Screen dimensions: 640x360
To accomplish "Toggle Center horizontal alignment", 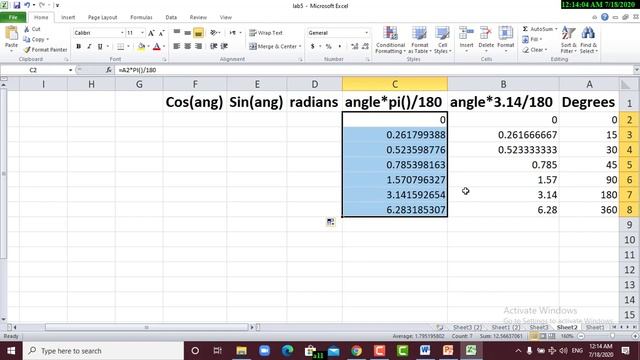I will pyautogui.click(x=187, y=46).
